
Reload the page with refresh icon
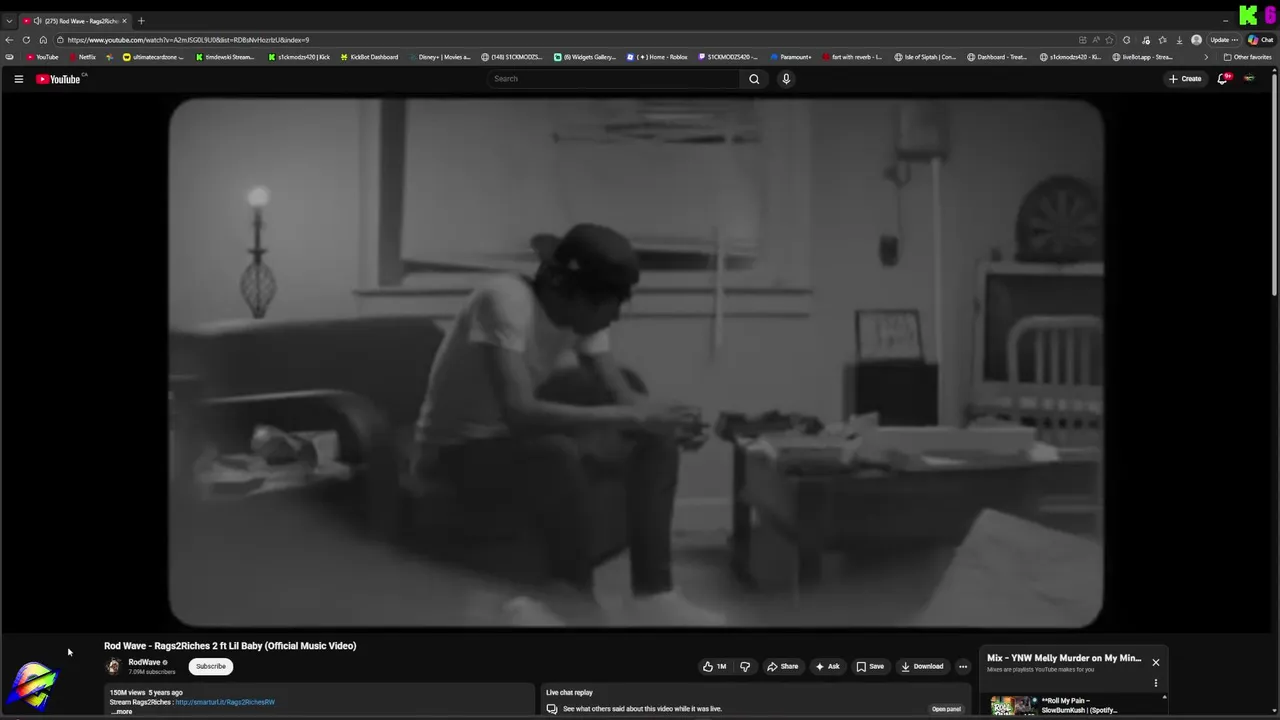[x=26, y=40]
